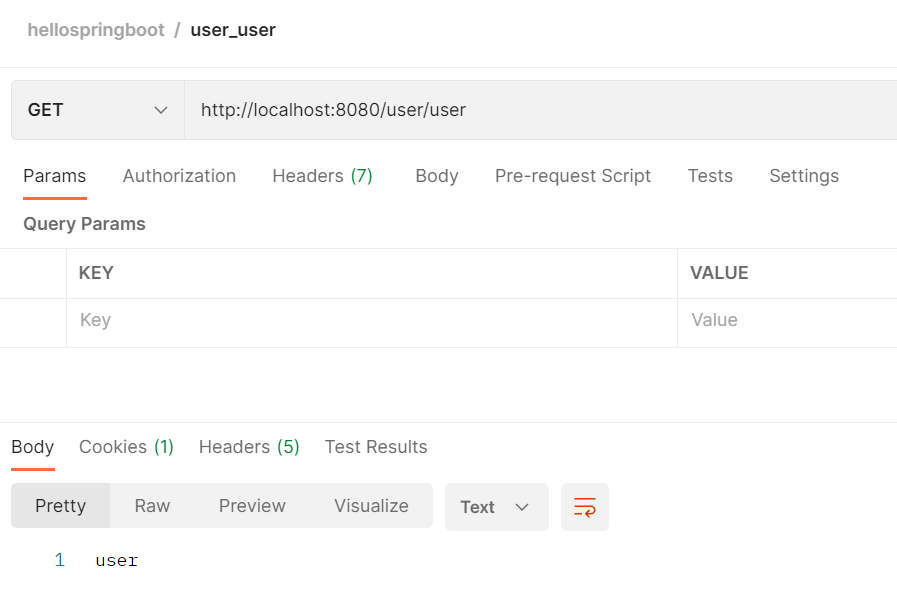This screenshot has height=615, width=897.
Task: Open the request Headers (7) tab
Action: (323, 176)
